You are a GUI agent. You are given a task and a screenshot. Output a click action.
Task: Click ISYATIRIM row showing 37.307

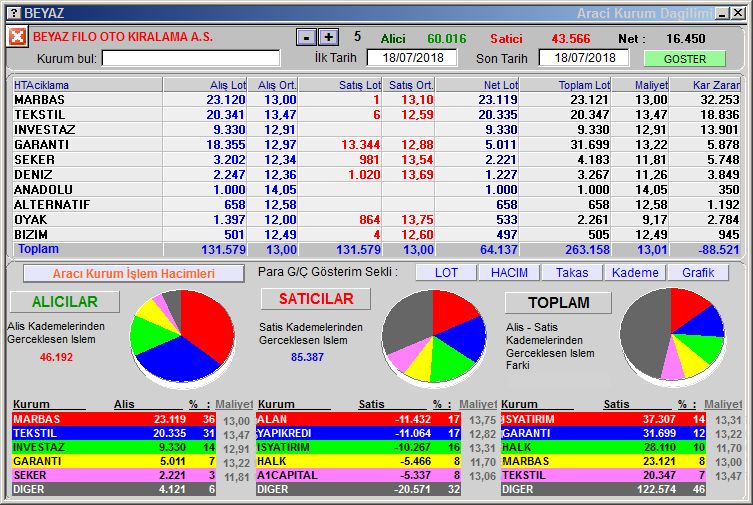[x=603, y=419]
